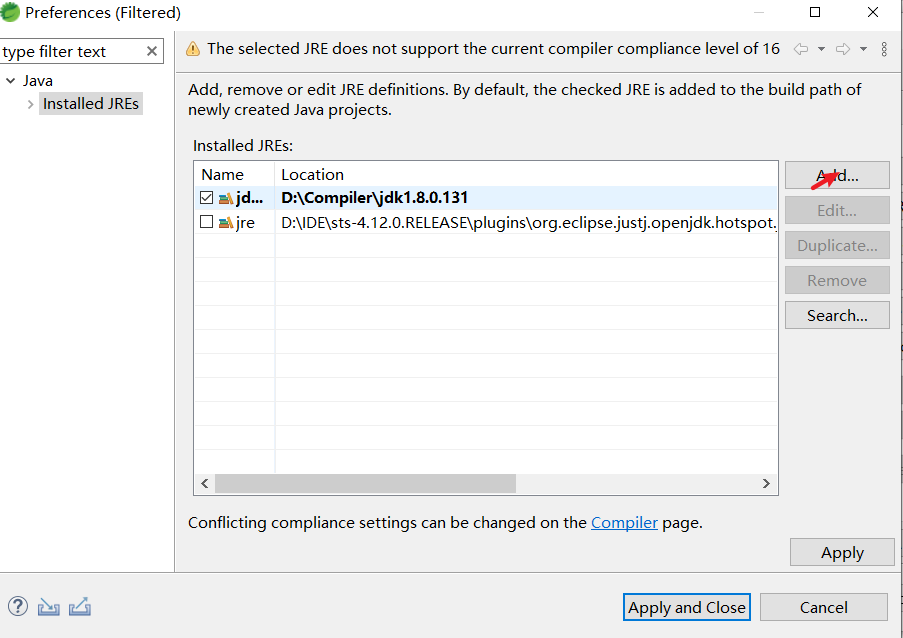Image resolution: width=903 pixels, height=638 pixels.
Task: Check the jre entry checkbox
Action: 206,222
